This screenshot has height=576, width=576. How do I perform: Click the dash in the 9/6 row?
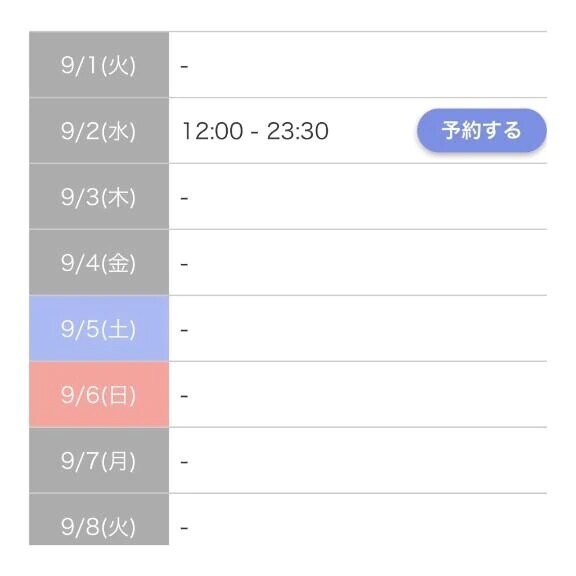pos(184,396)
